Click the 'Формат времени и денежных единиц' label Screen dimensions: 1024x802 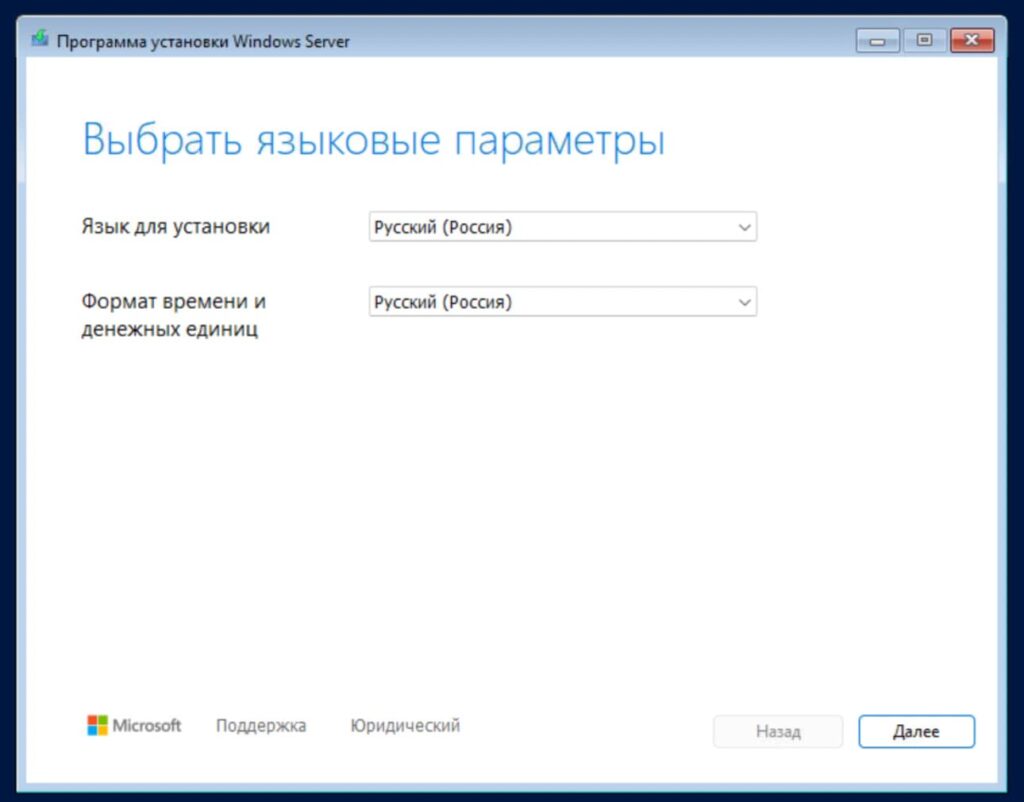click(x=174, y=315)
